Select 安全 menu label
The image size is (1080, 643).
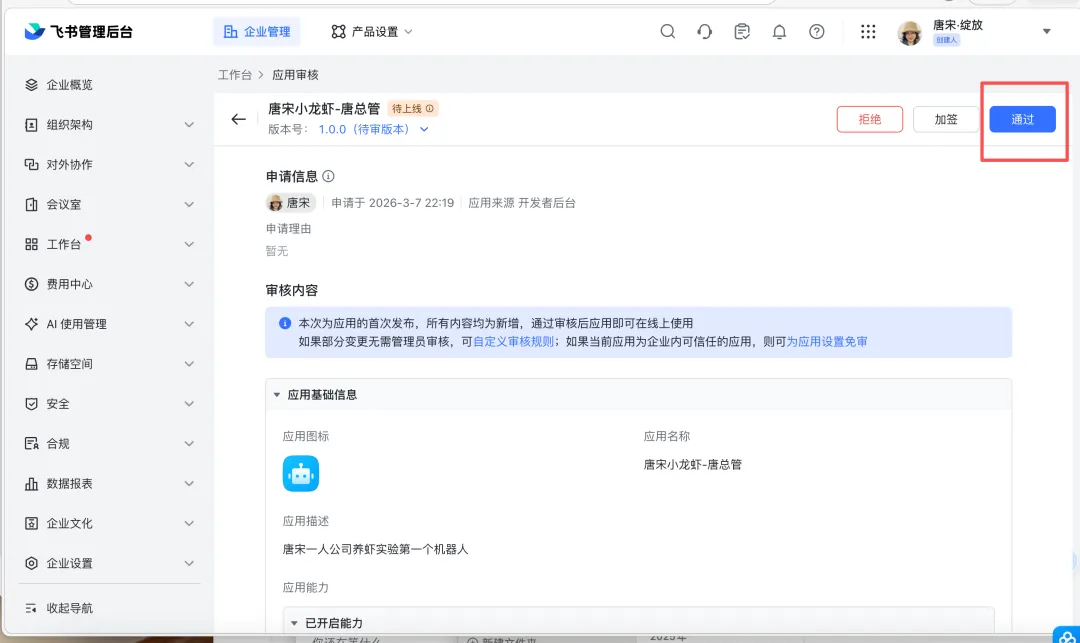click(x=58, y=404)
